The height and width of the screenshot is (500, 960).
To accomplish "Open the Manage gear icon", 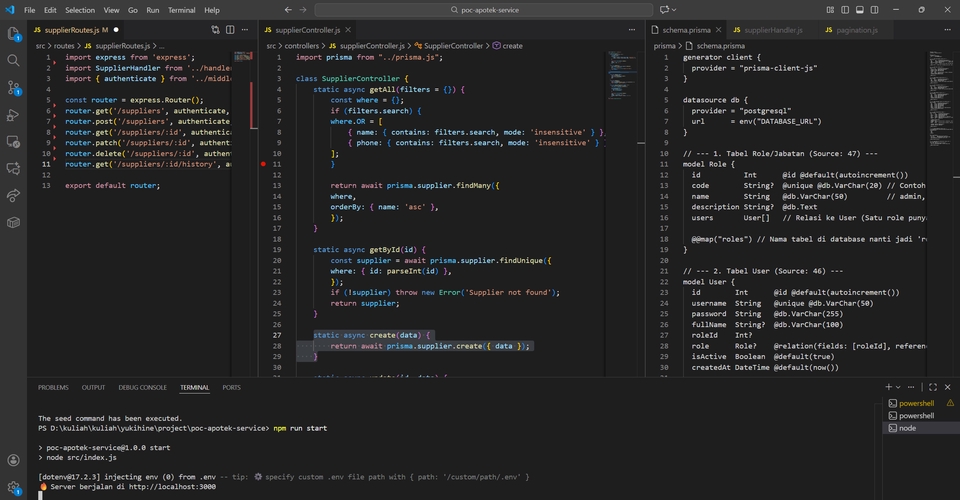I will [13, 488].
